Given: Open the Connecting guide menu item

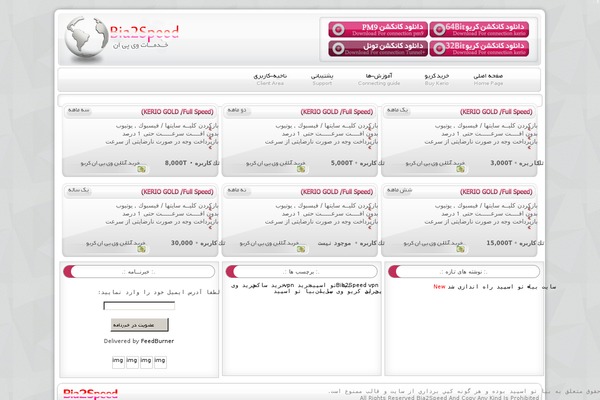Looking at the screenshot, I should coord(379,79).
